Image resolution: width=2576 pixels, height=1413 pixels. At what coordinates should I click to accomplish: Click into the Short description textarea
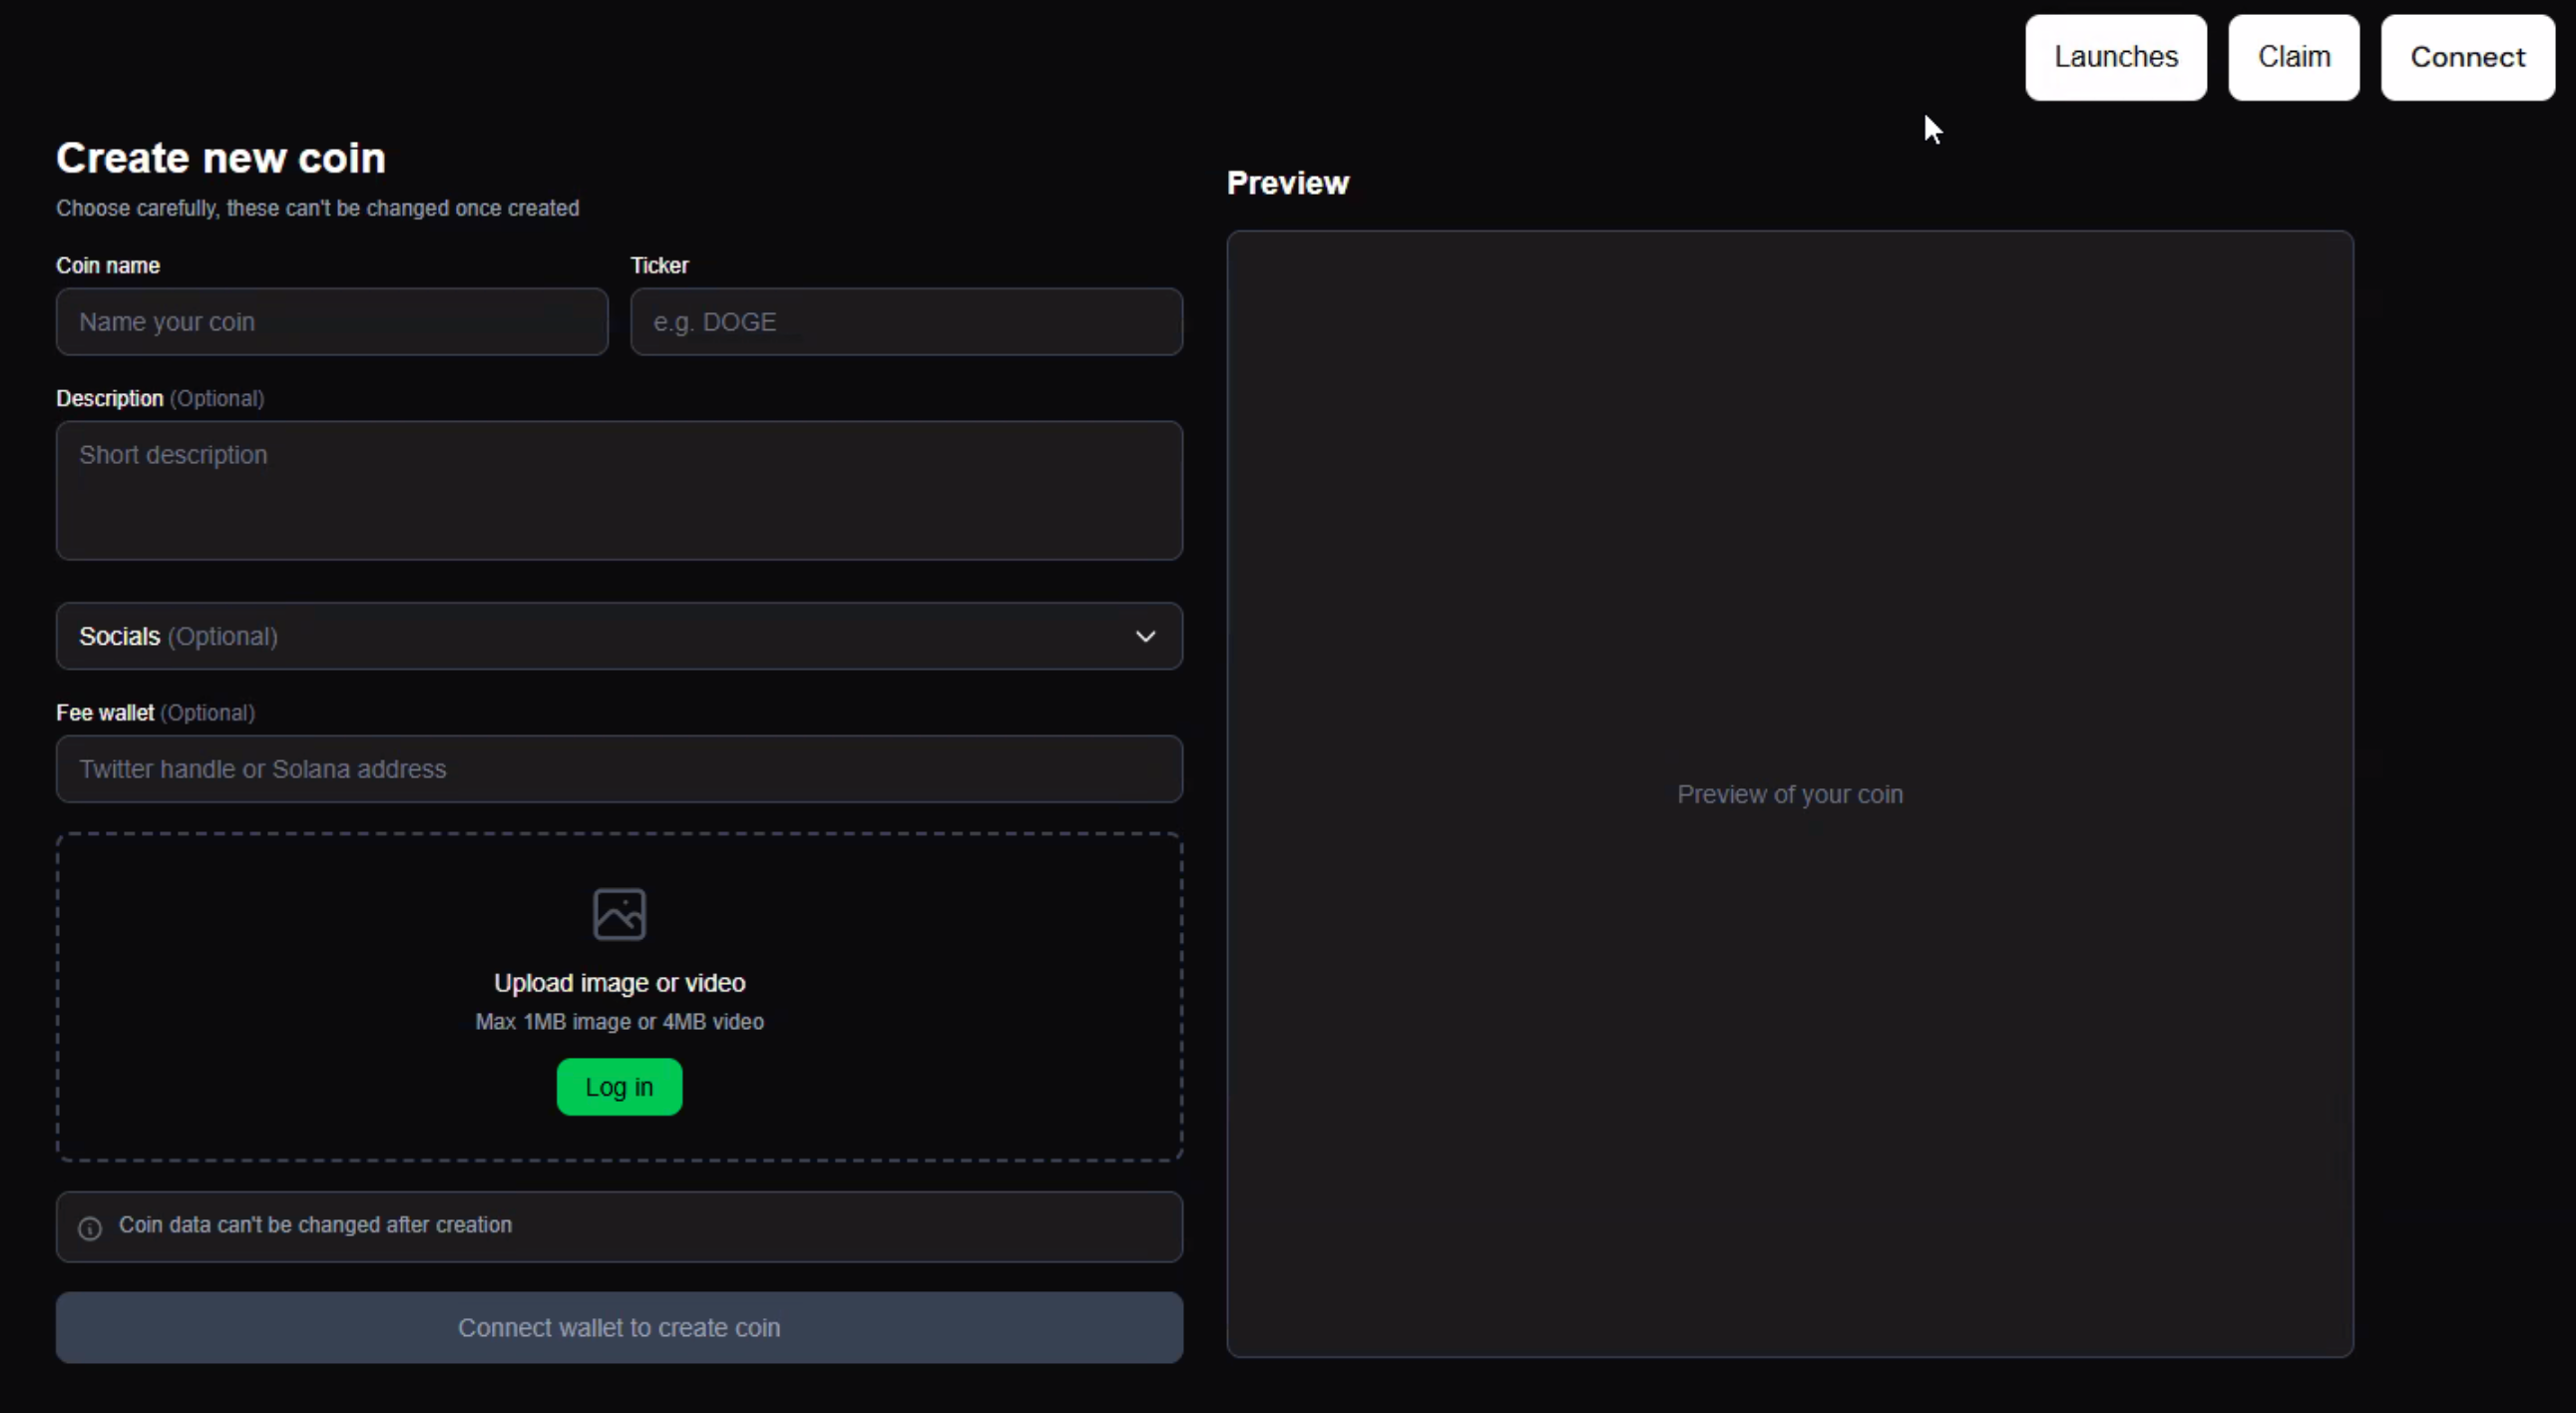coord(619,490)
